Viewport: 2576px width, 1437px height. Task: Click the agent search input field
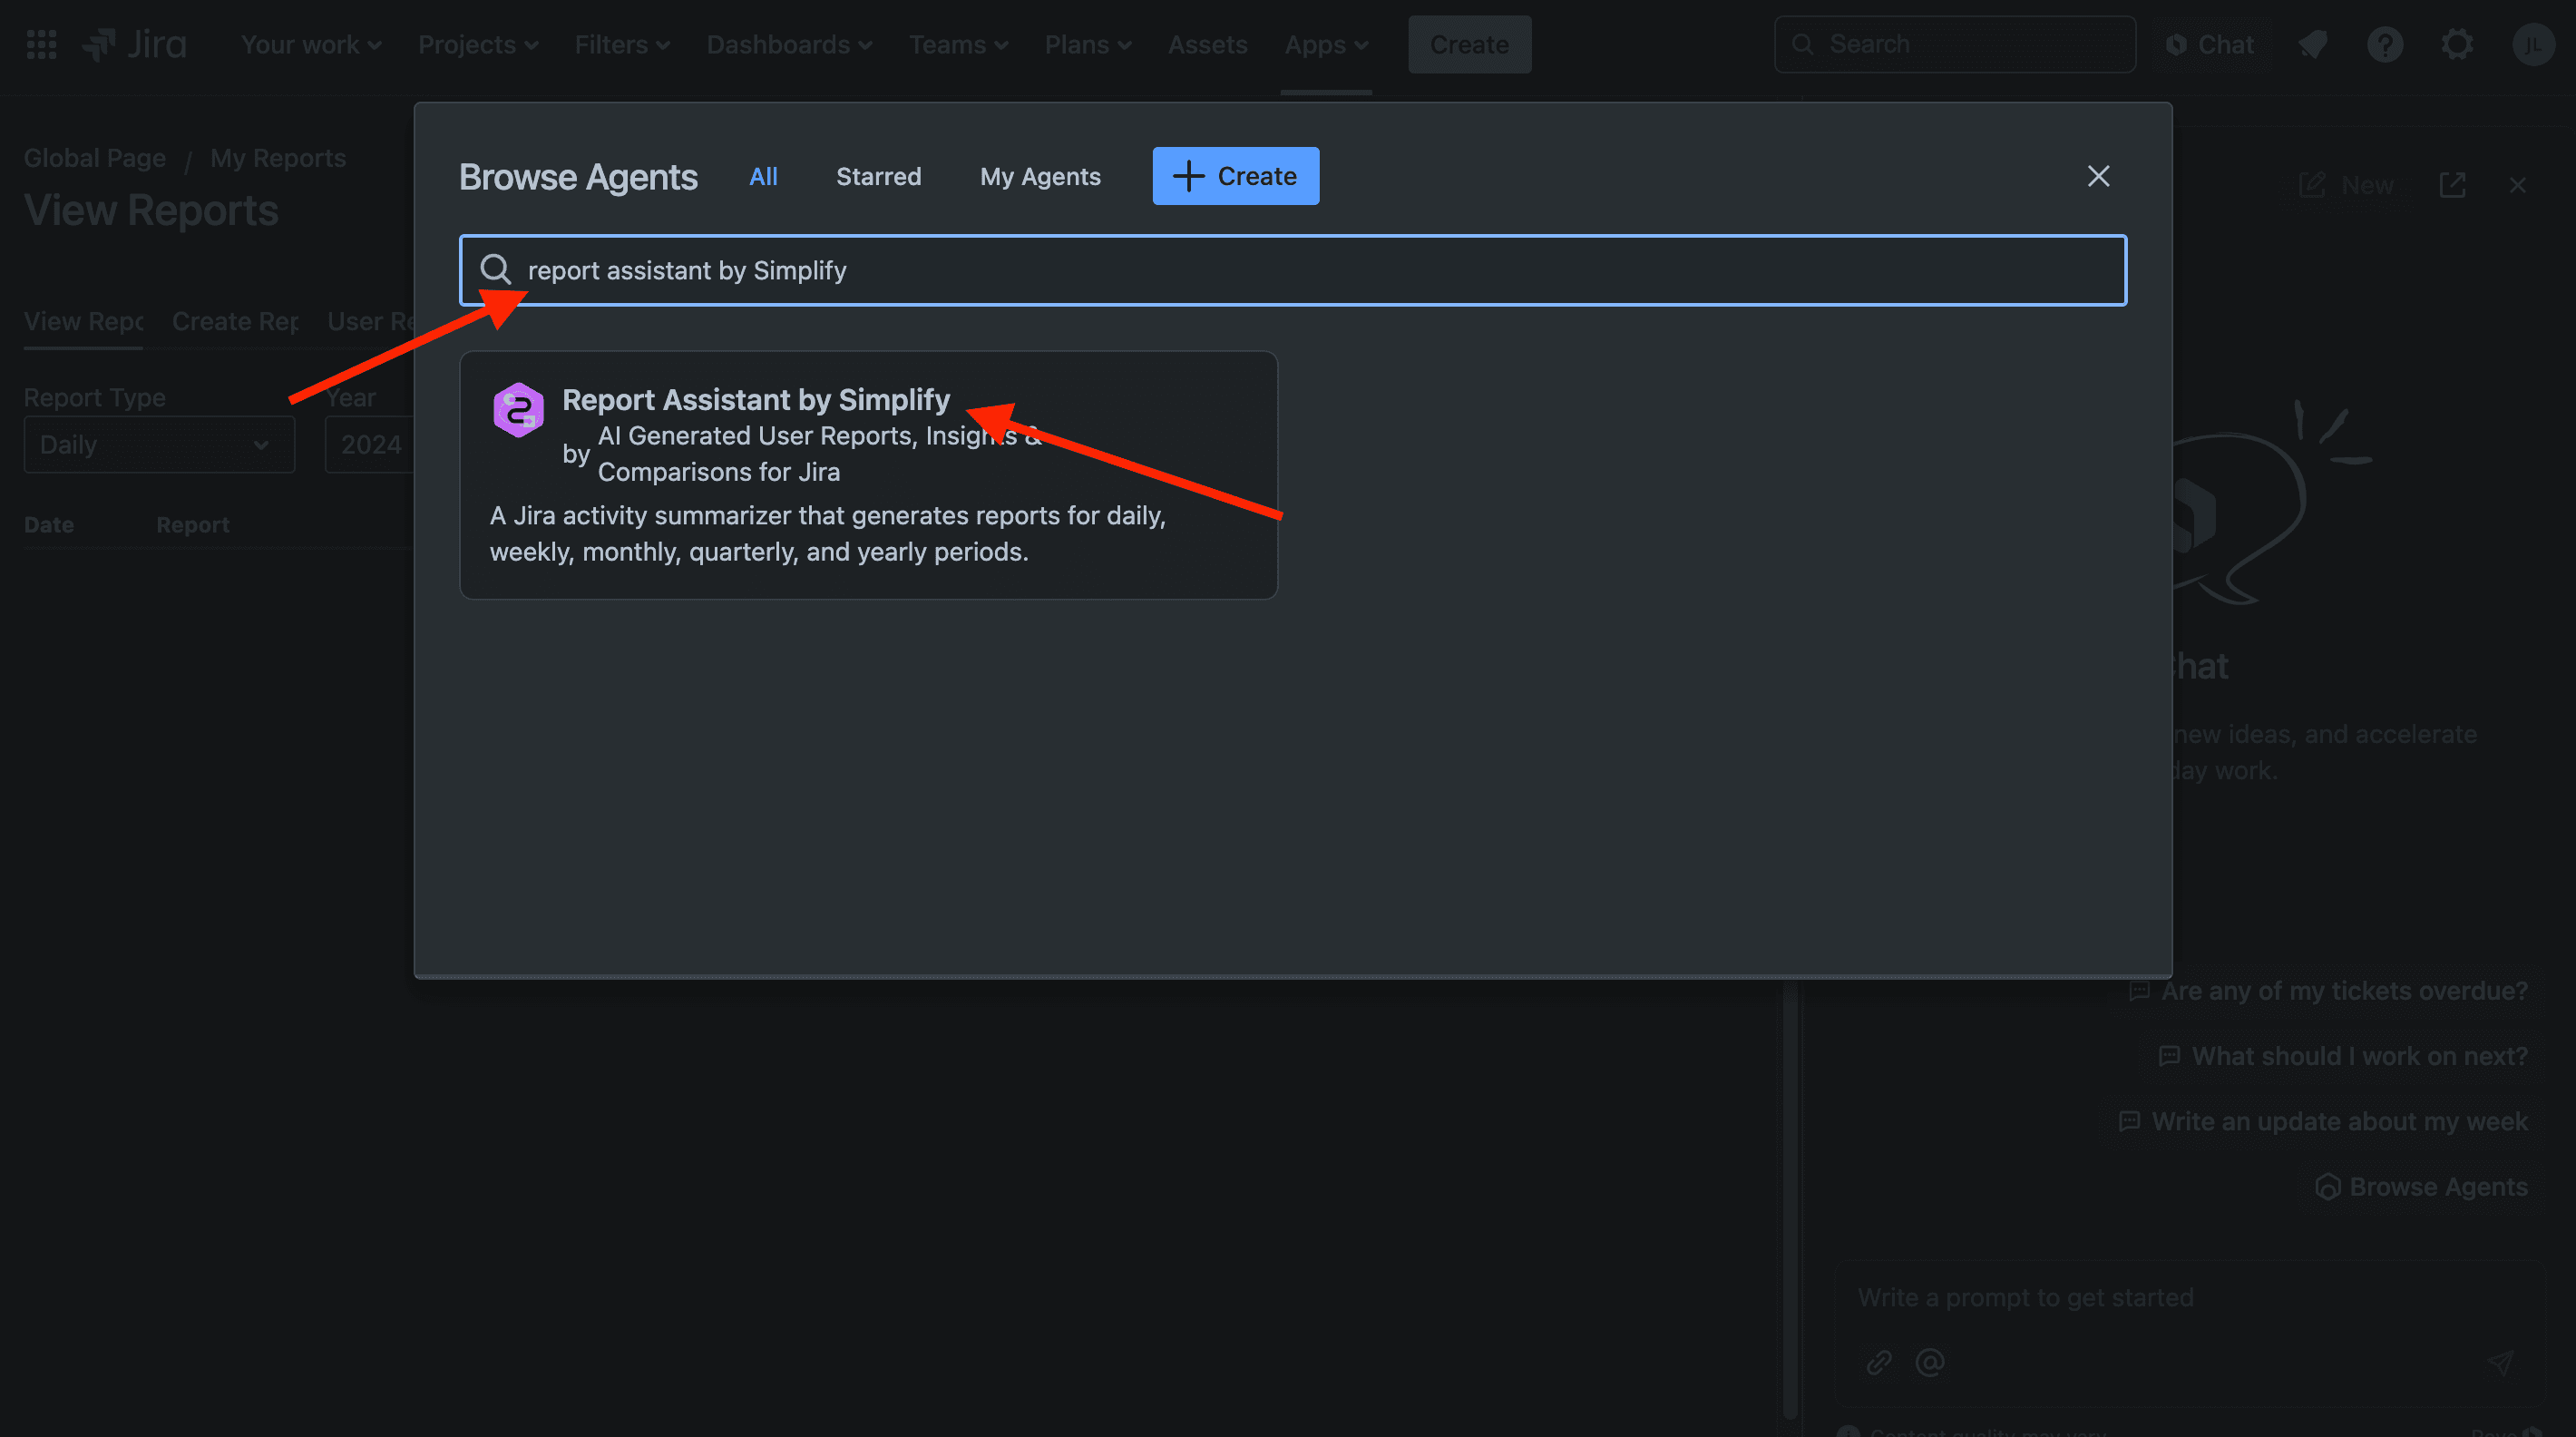pyautogui.click(x=1292, y=270)
